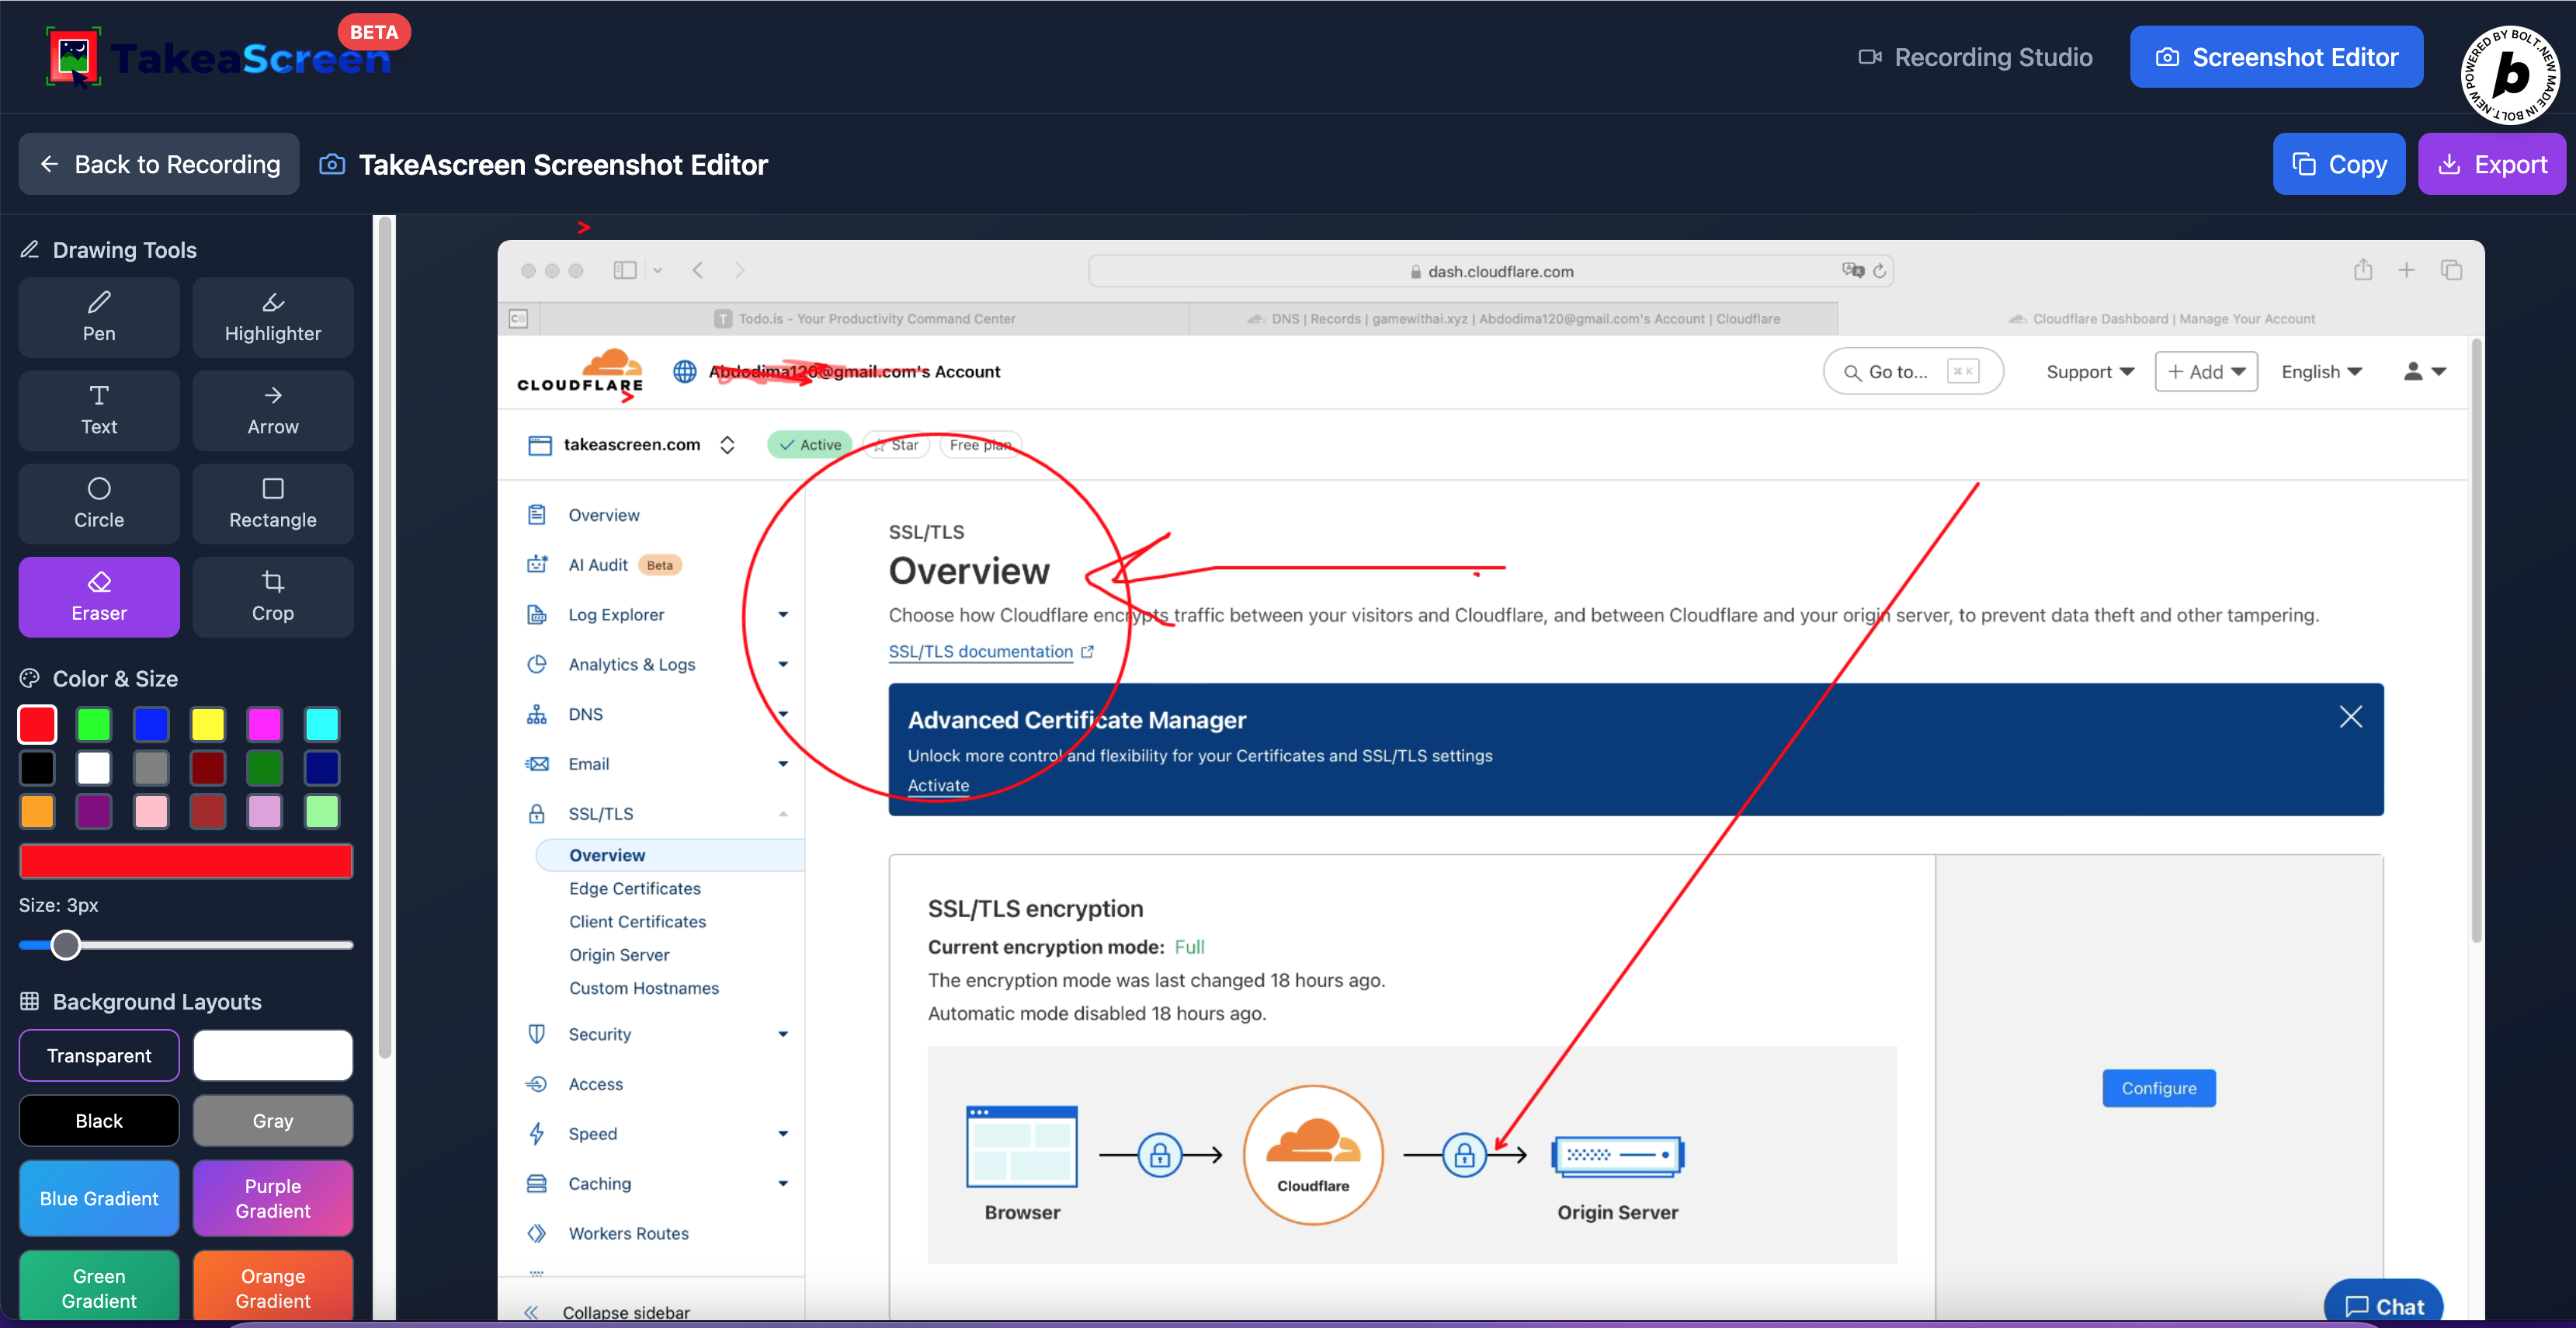The width and height of the screenshot is (2576, 1328).
Task: Select the Pen drawing tool
Action: 98,316
